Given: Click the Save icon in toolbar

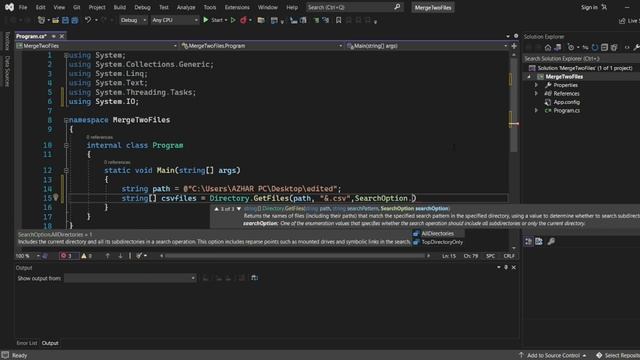Looking at the screenshot, I should coord(65,20).
